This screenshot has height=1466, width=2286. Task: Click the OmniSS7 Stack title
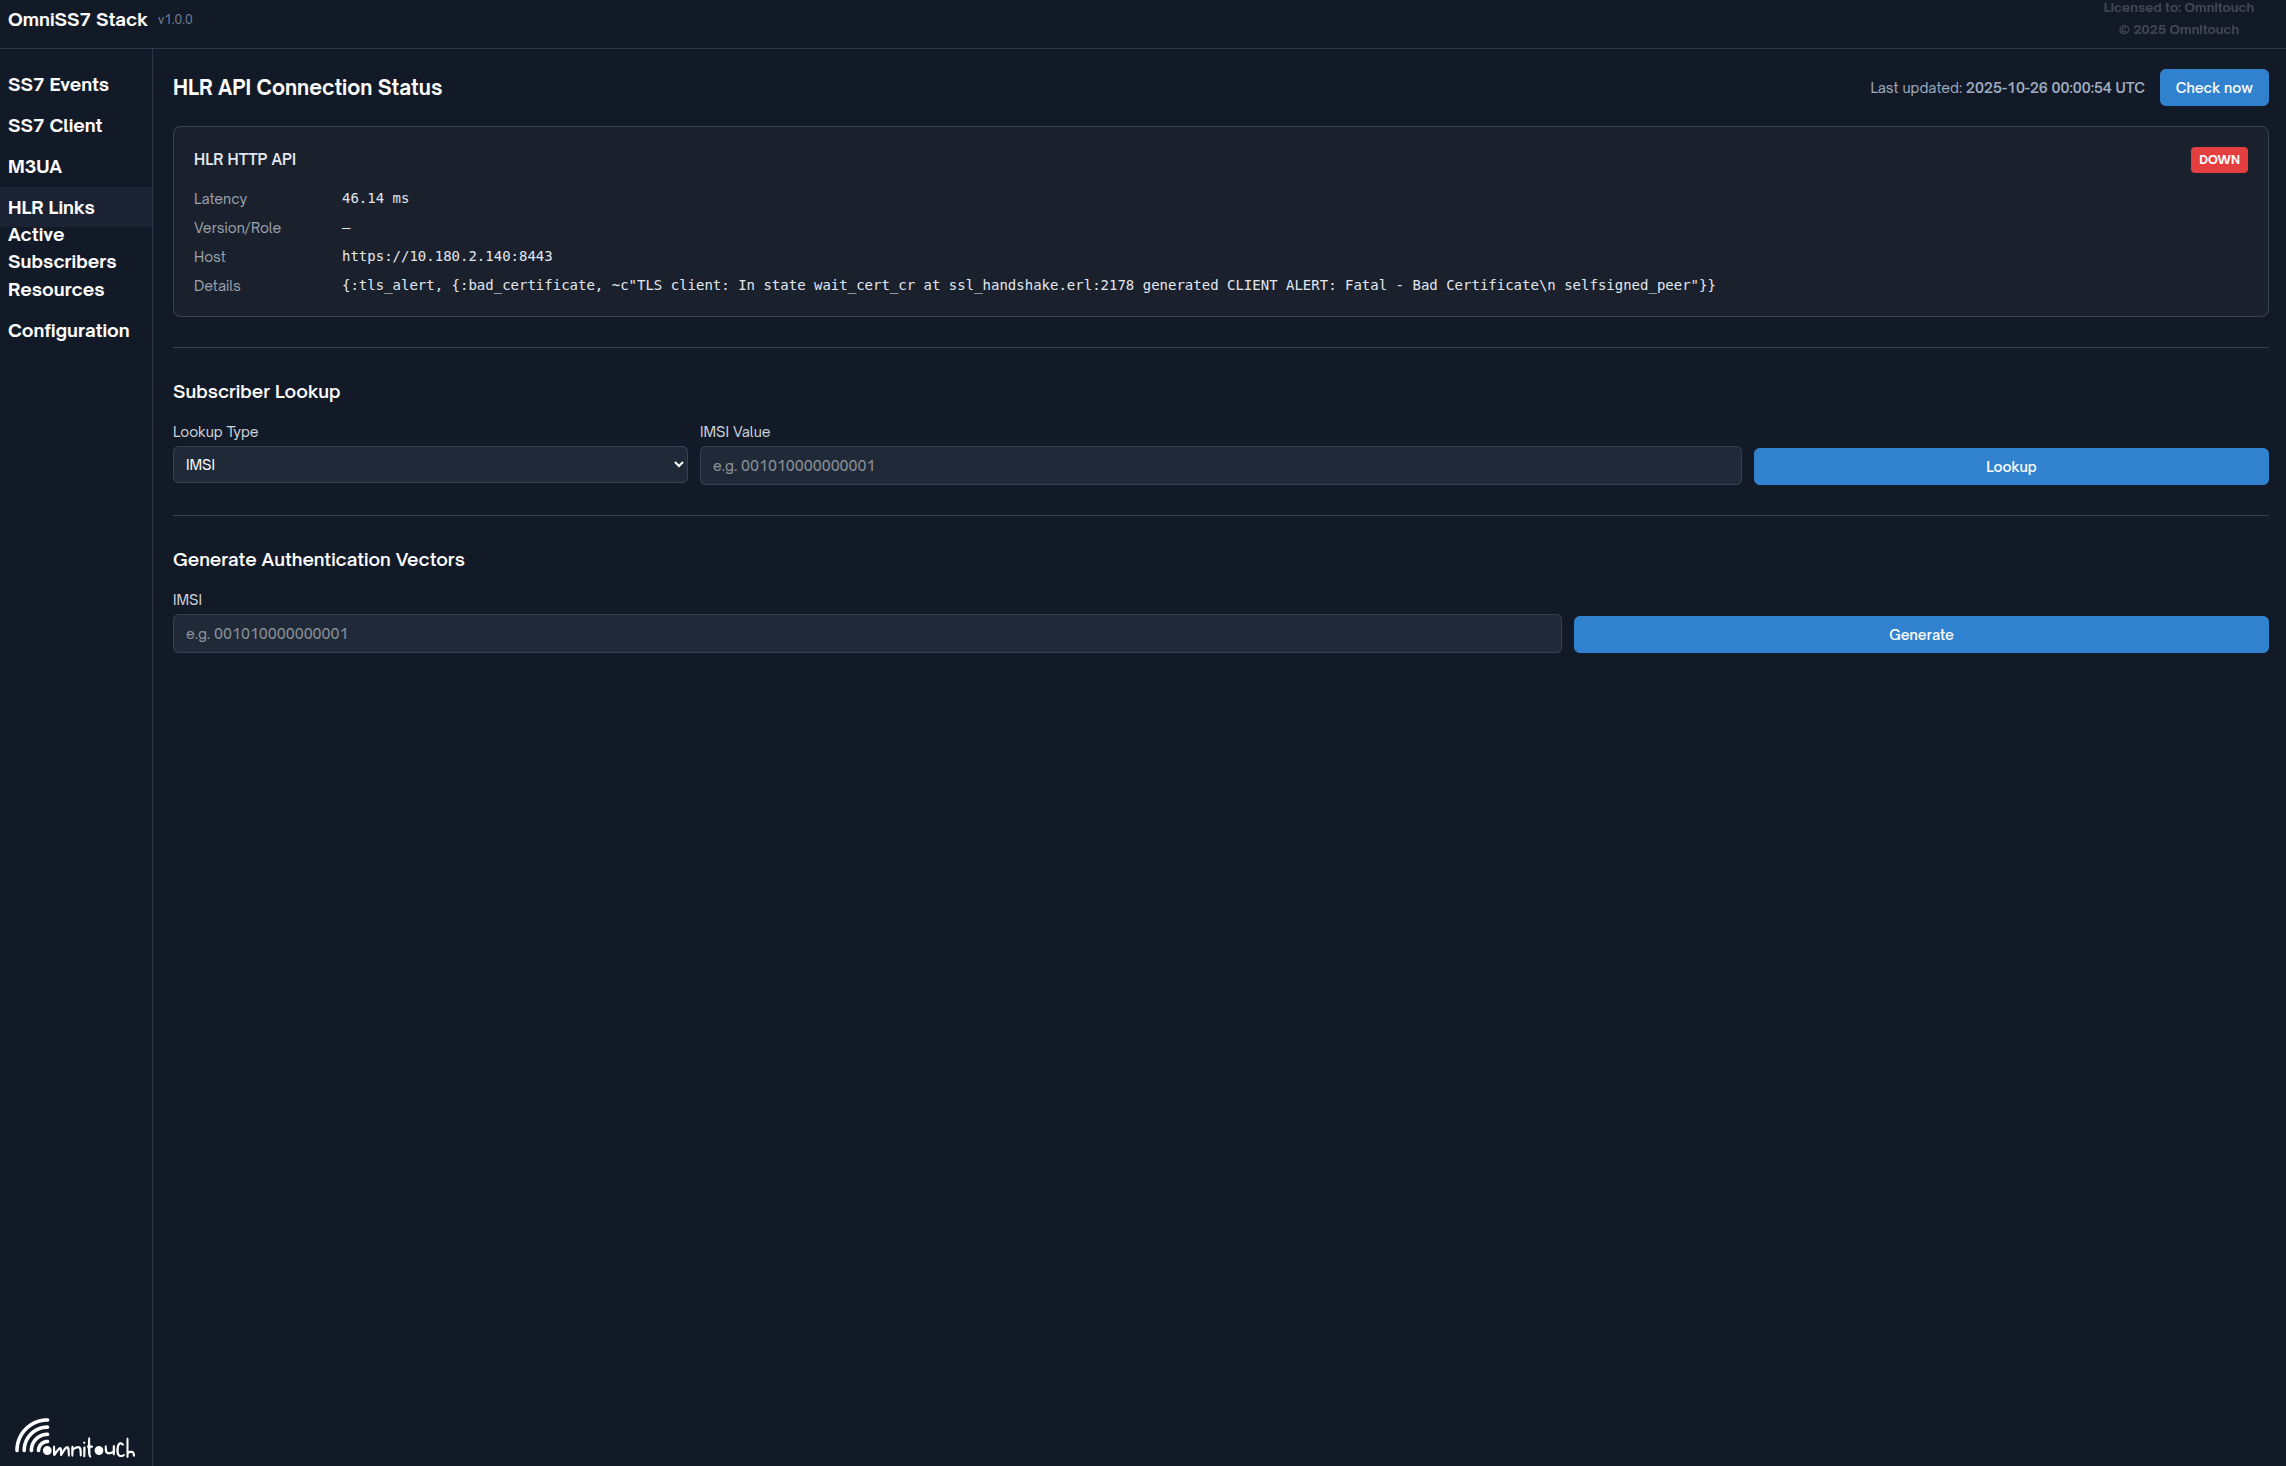[78, 20]
